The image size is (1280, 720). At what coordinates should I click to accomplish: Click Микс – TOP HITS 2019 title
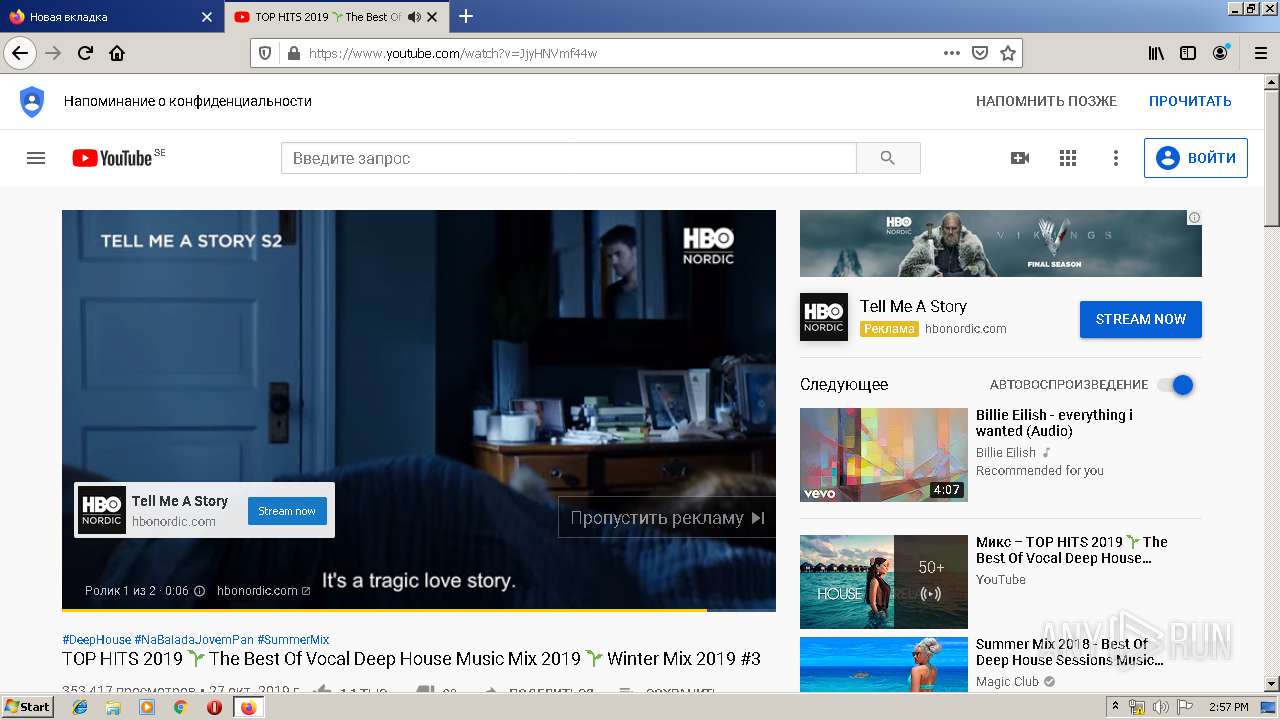point(1071,550)
